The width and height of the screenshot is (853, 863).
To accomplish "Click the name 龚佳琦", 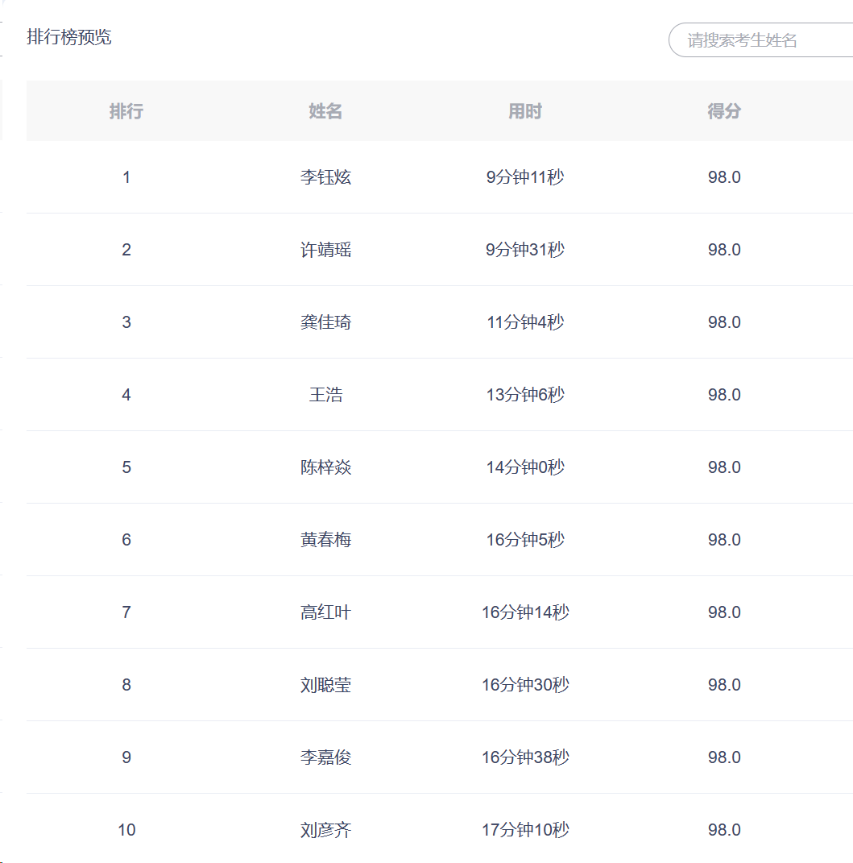I will 326,322.
